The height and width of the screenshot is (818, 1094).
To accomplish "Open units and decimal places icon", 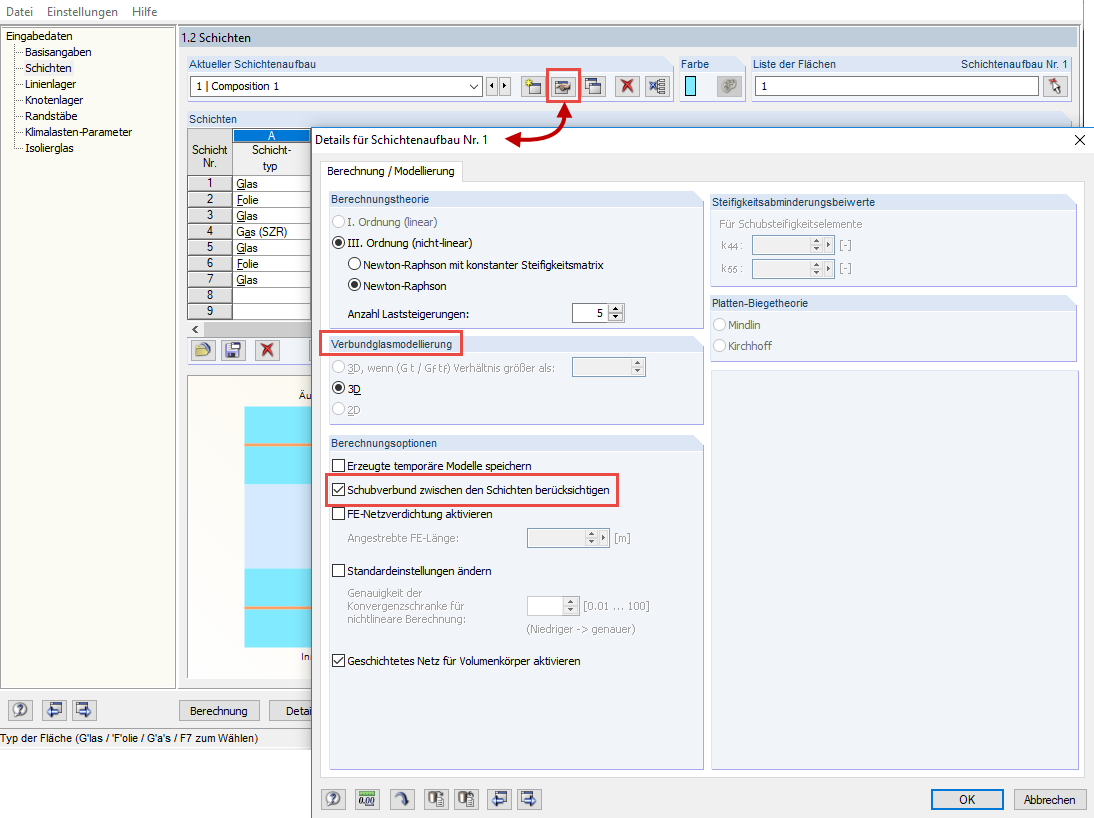I will click(367, 799).
